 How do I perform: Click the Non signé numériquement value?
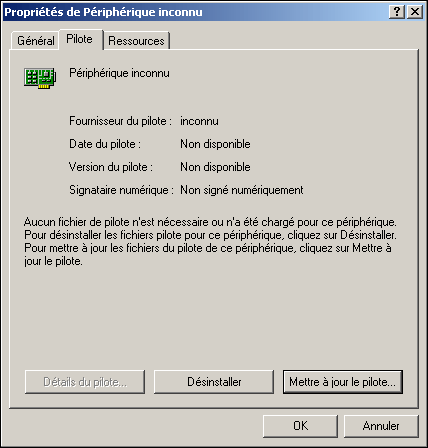click(242, 190)
